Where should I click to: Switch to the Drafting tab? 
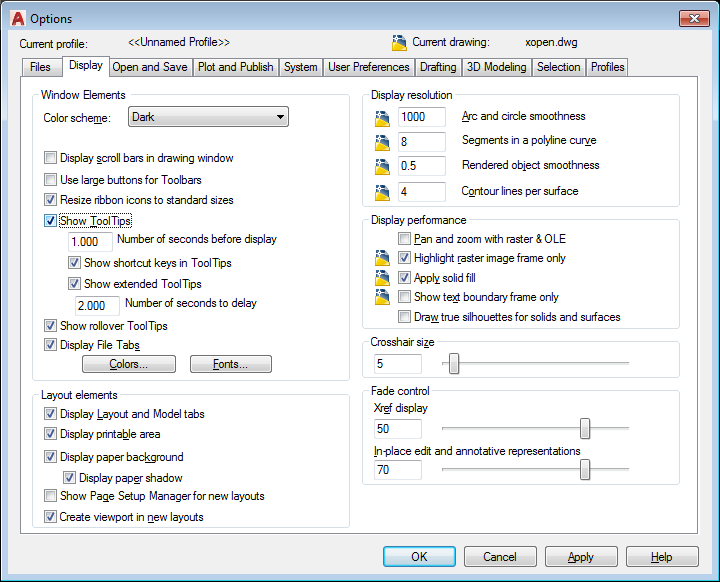click(x=438, y=67)
